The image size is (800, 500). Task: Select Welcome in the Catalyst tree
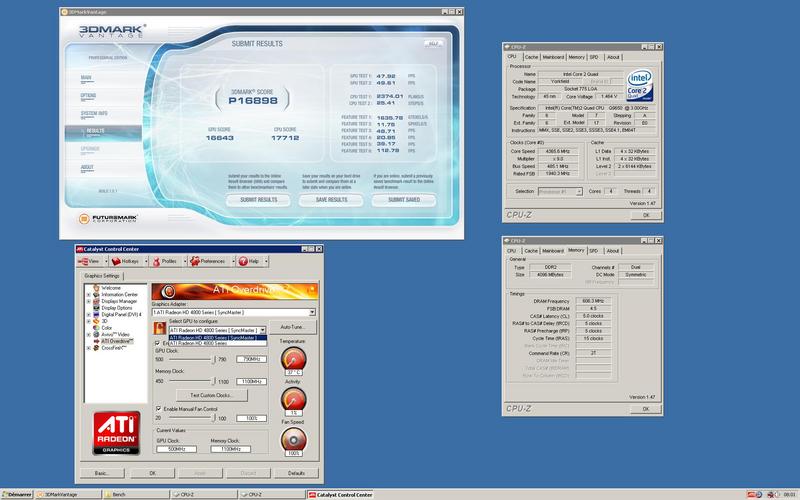coord(111,288)
